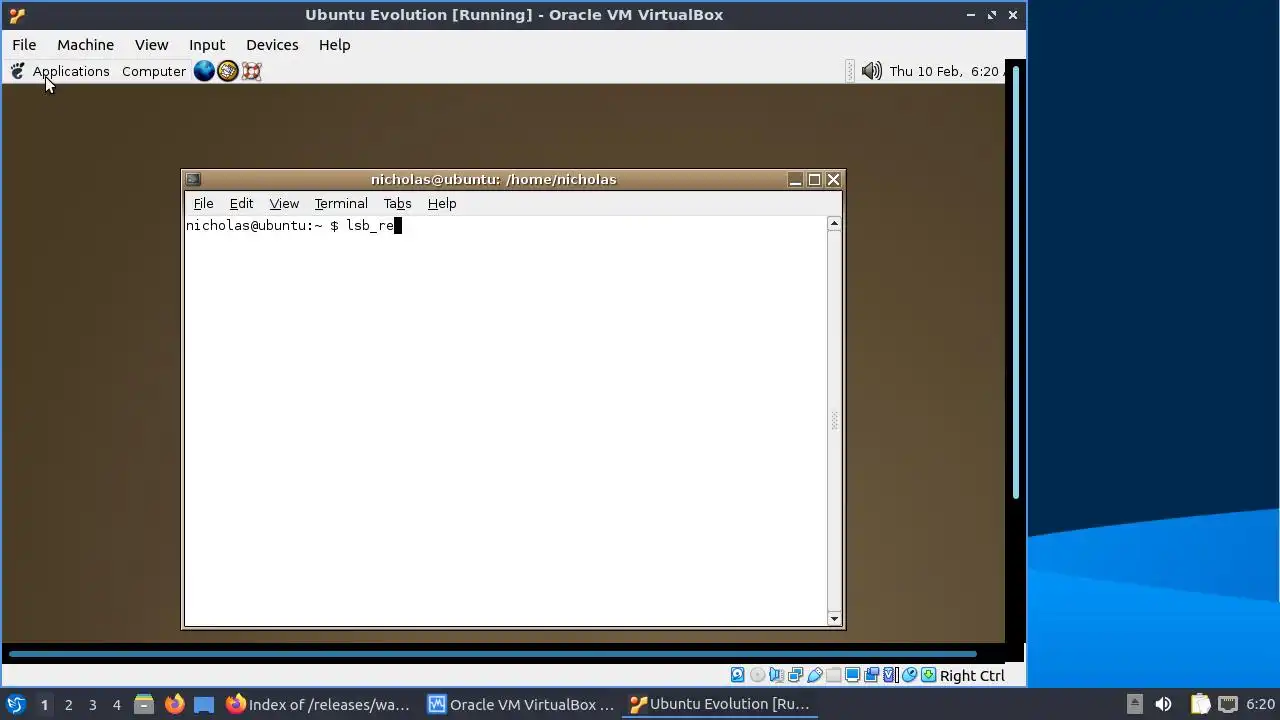
Task: Click the VirtualBox optical drive indicator
Action: click(x=757, y=675)
